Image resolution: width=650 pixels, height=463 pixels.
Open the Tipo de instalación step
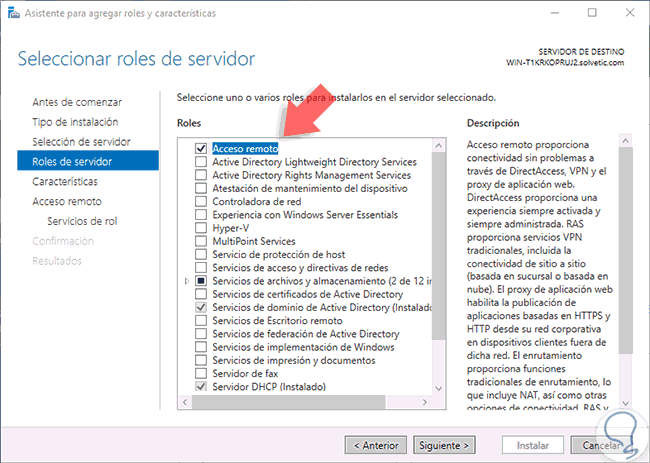tap(75, 122)
